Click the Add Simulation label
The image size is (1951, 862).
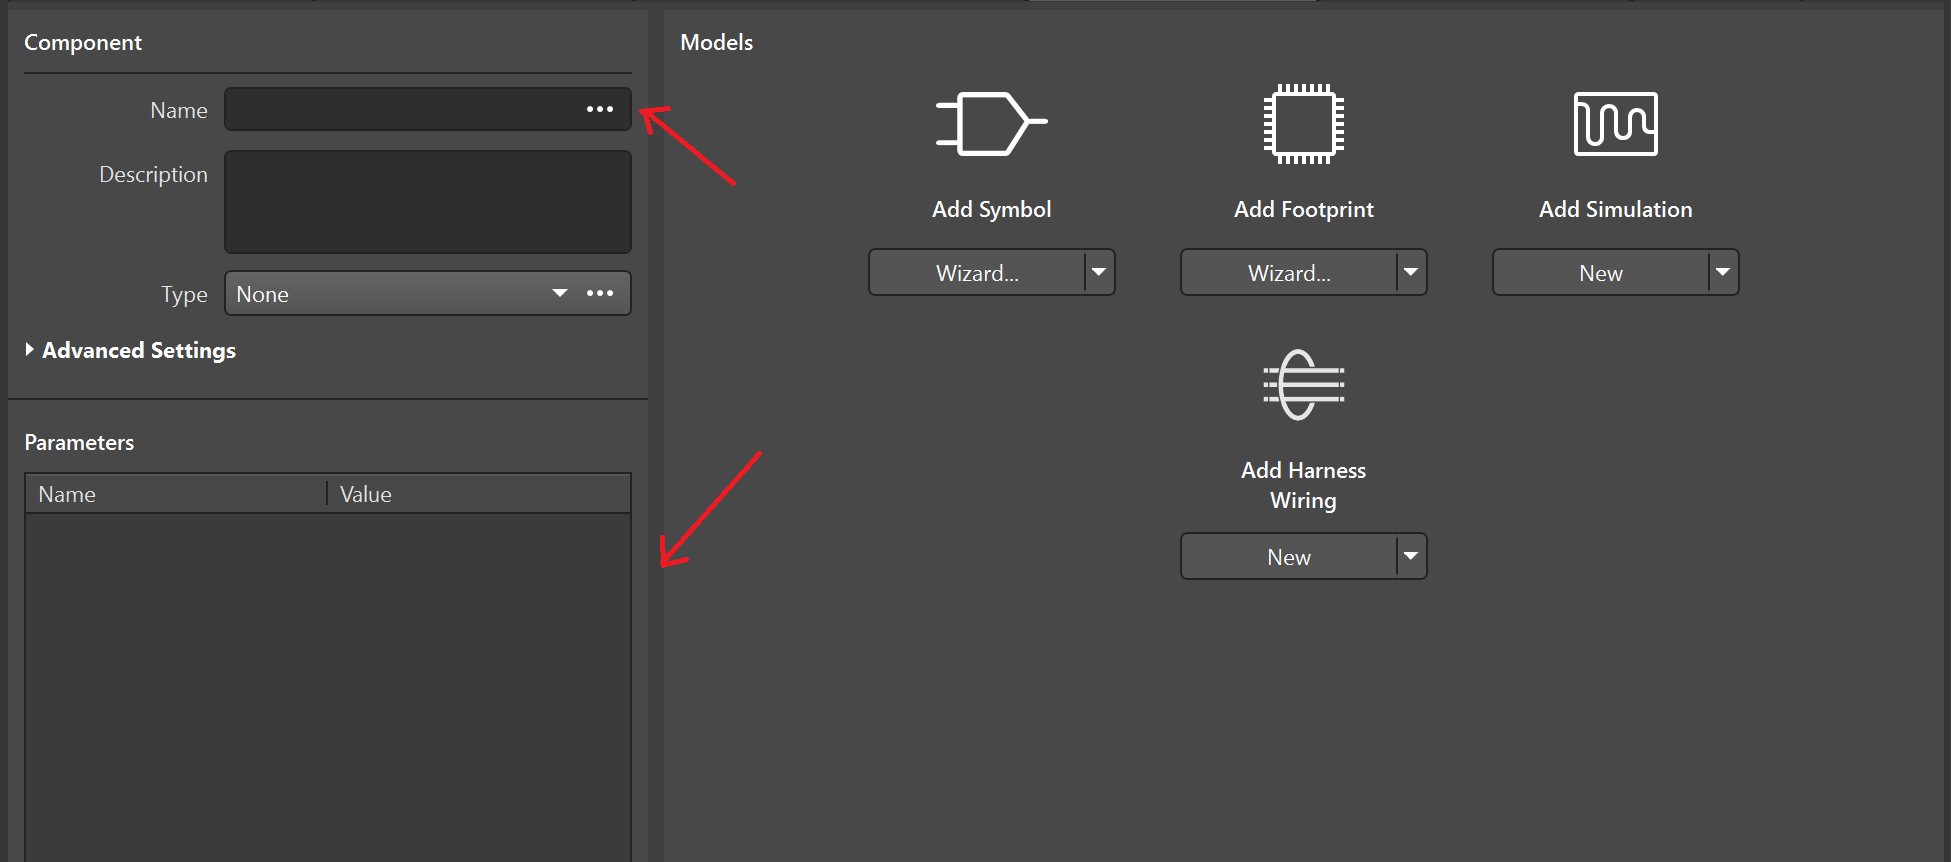coord(1615,209)
